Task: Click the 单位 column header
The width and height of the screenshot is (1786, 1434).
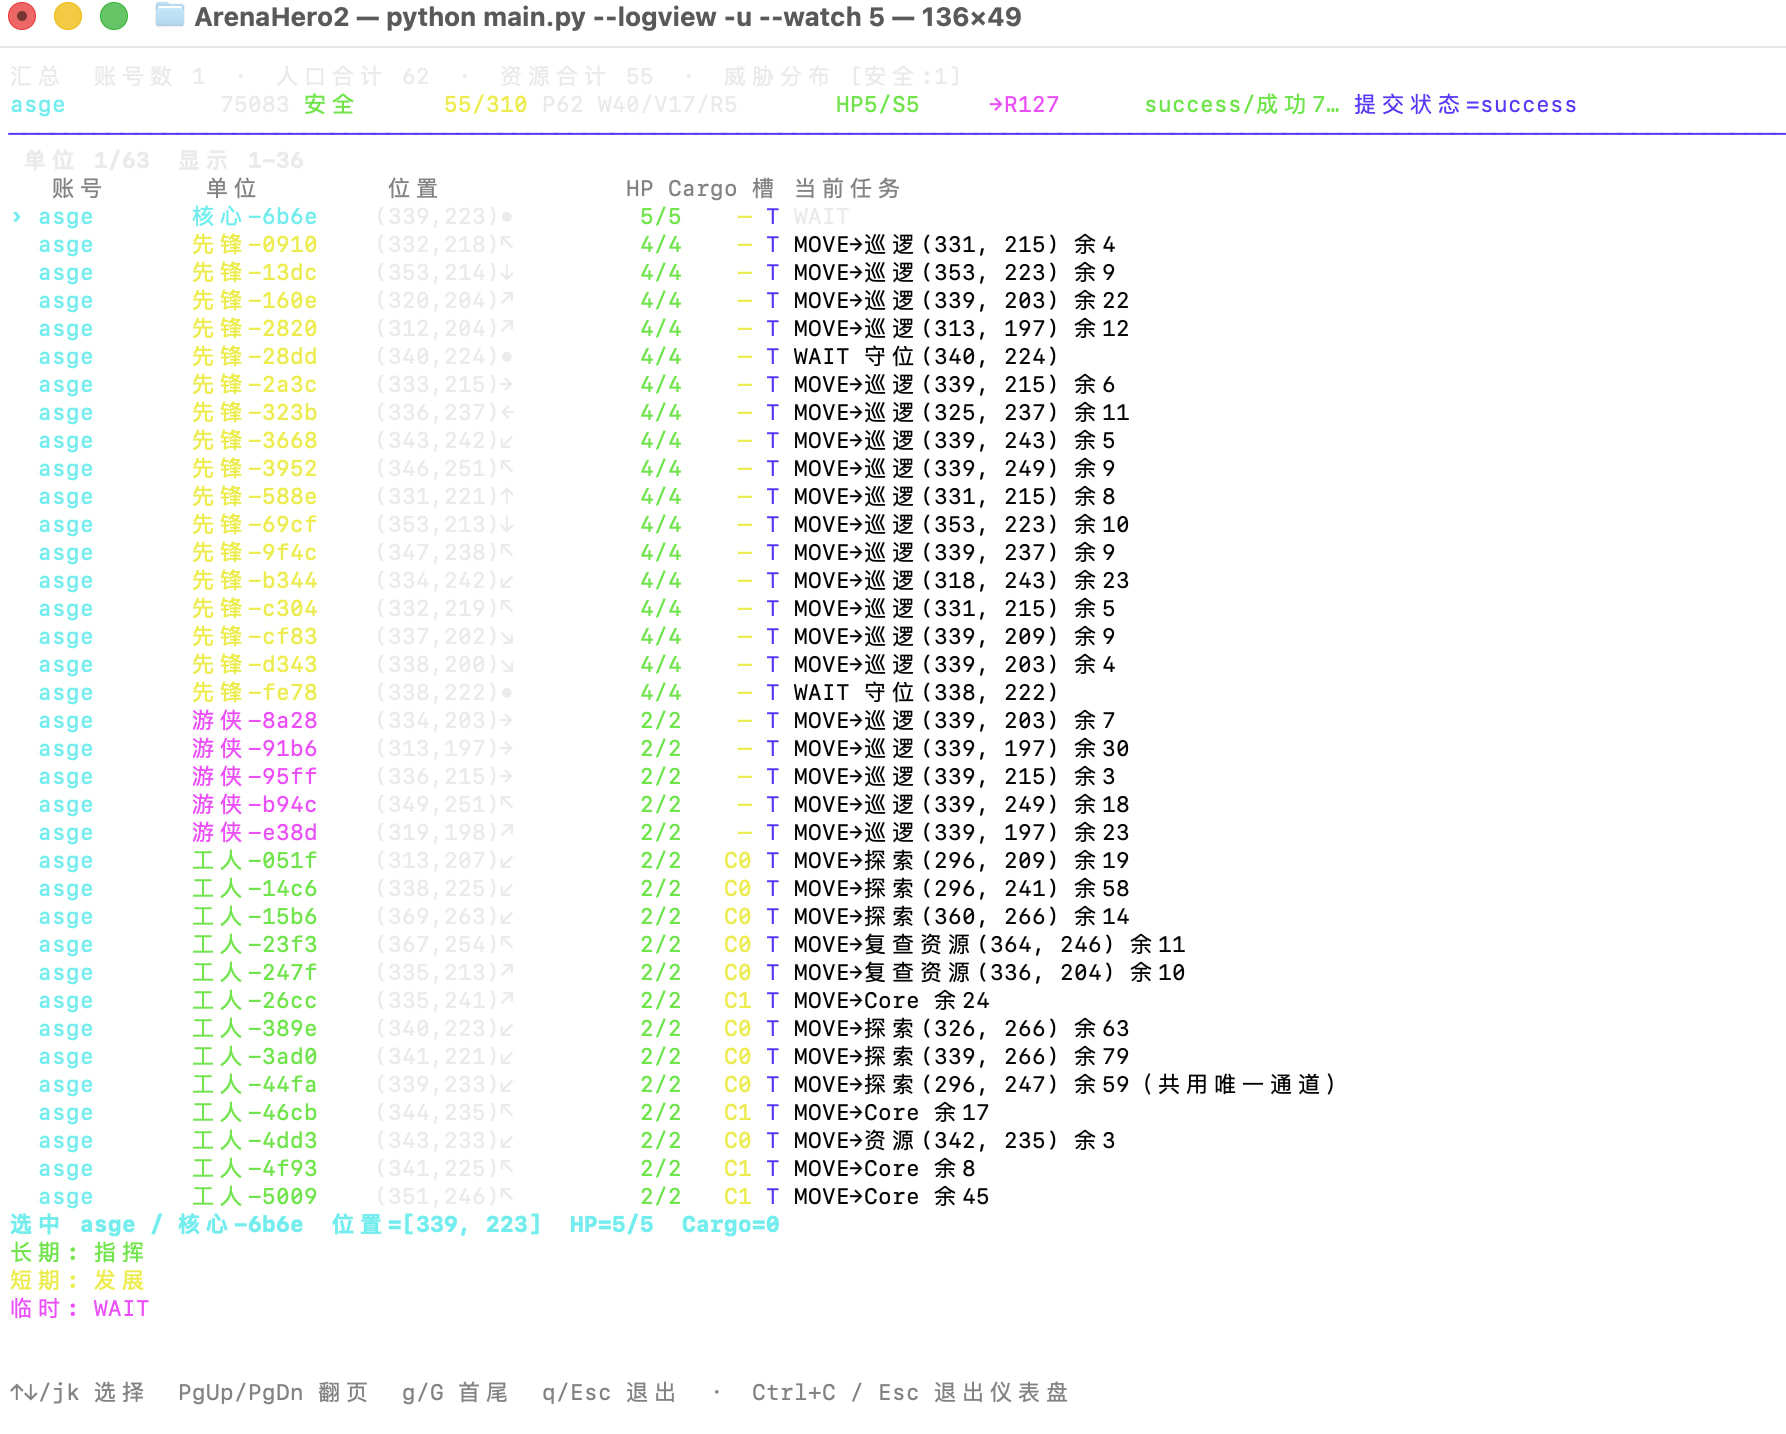Action: [231, 188]
